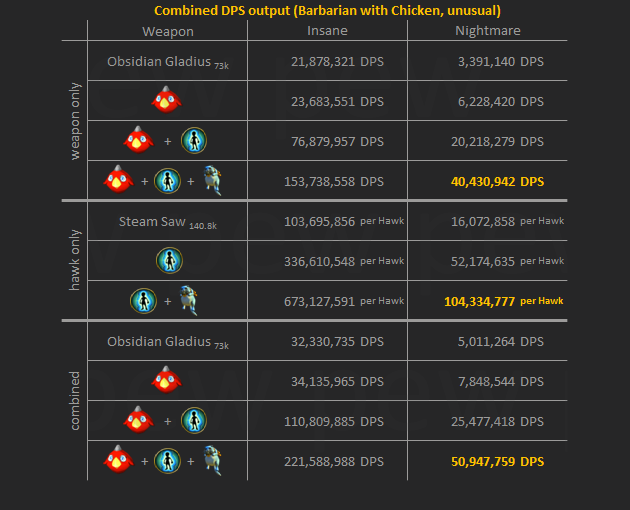Click the blue skill icon in the 673,127,591 row
The image size is (630, 510).
[144, 300]
